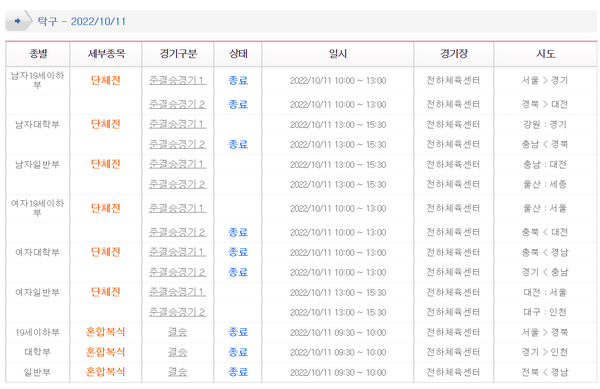600x389 pixels.
Task: Click 종료 status in 경북 > 대전 row
Action: click(238, 104)
